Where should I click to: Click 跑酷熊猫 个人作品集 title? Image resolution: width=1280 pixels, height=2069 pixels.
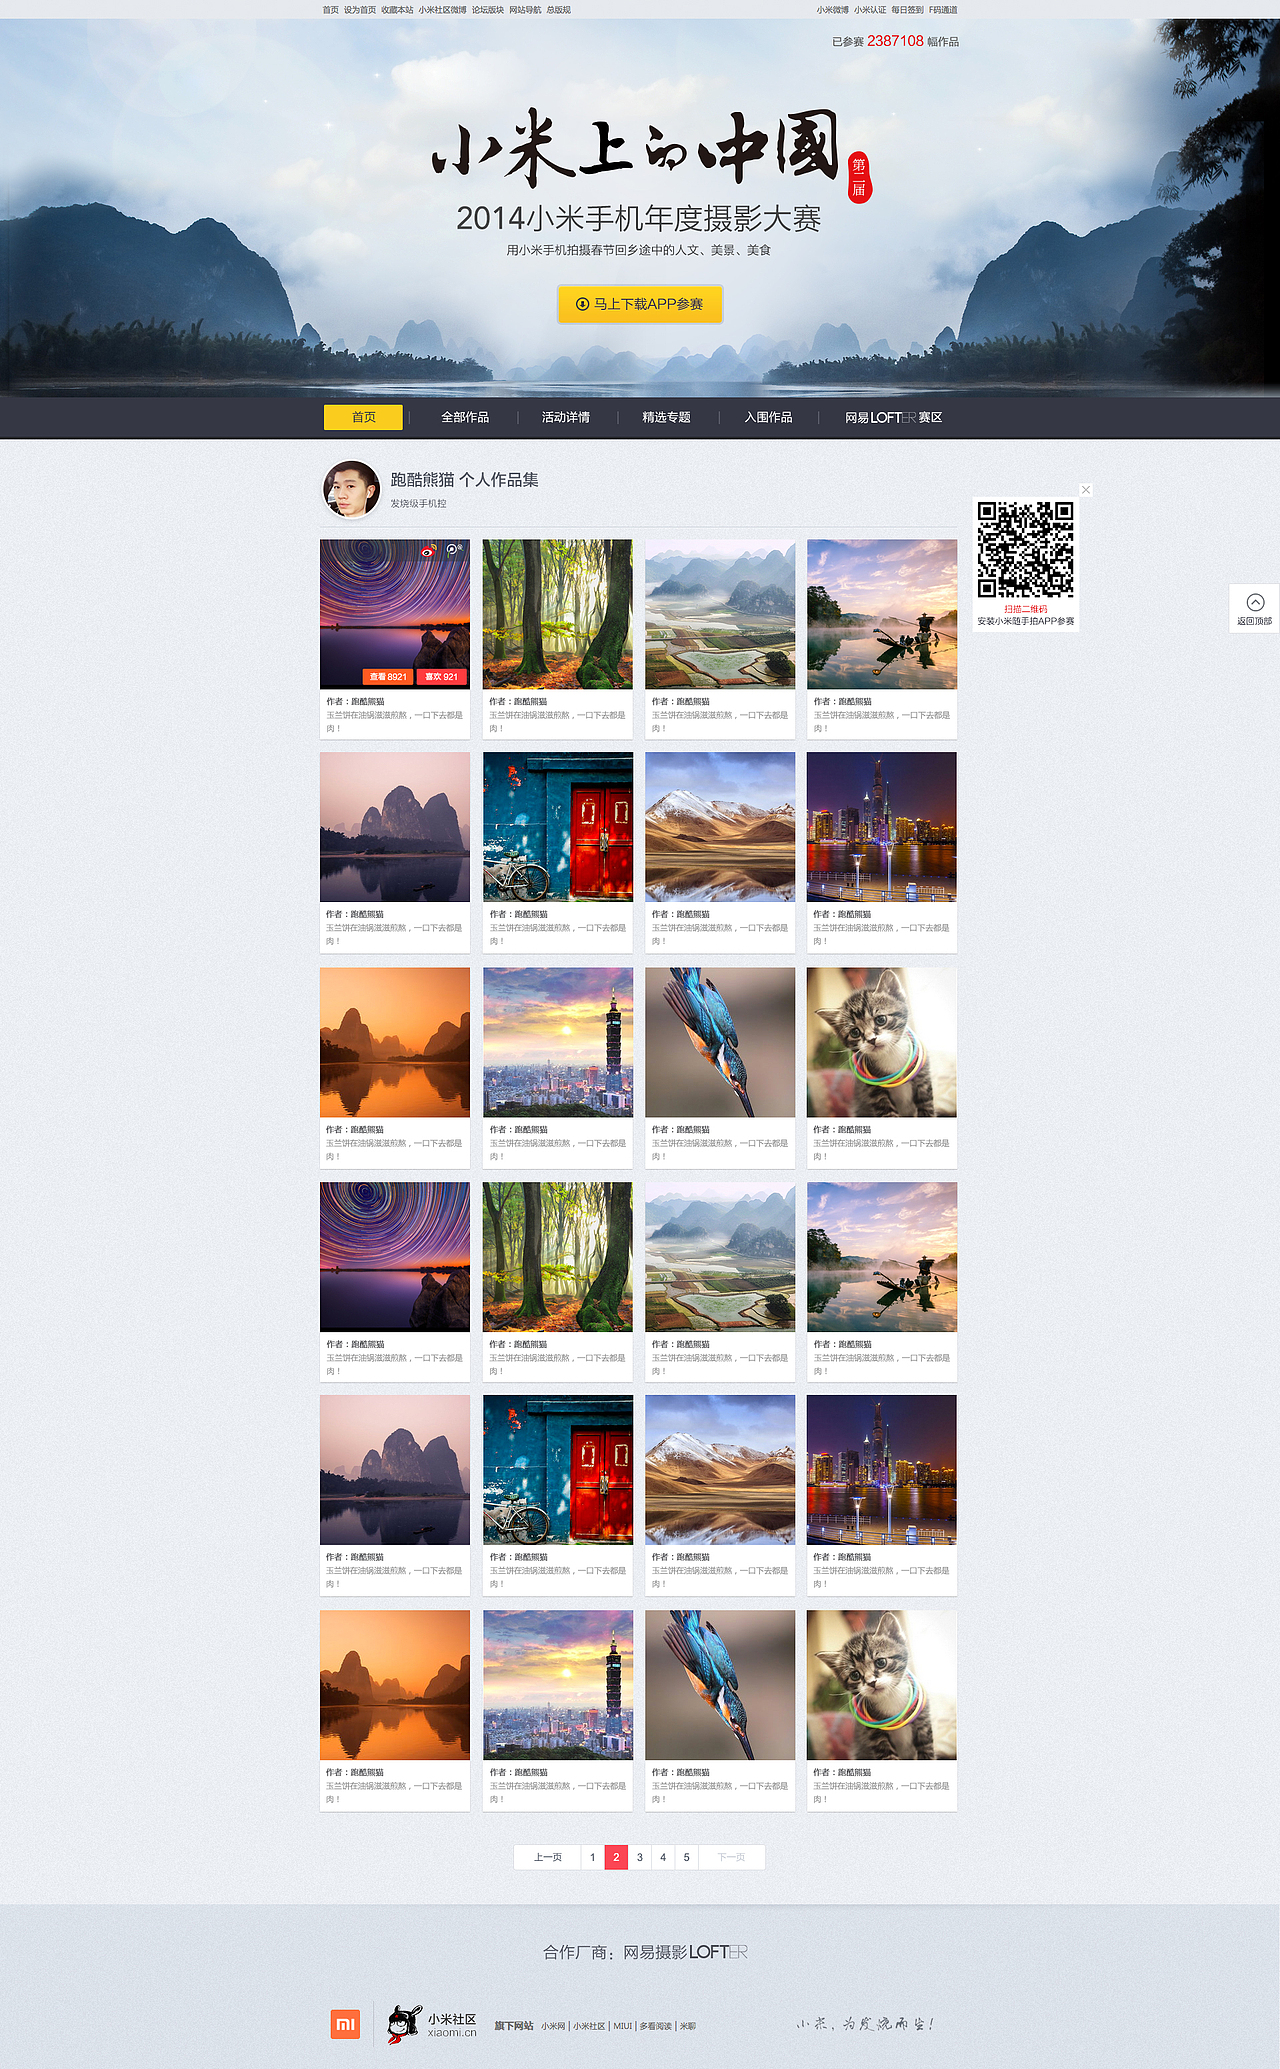tap(464, 480)
